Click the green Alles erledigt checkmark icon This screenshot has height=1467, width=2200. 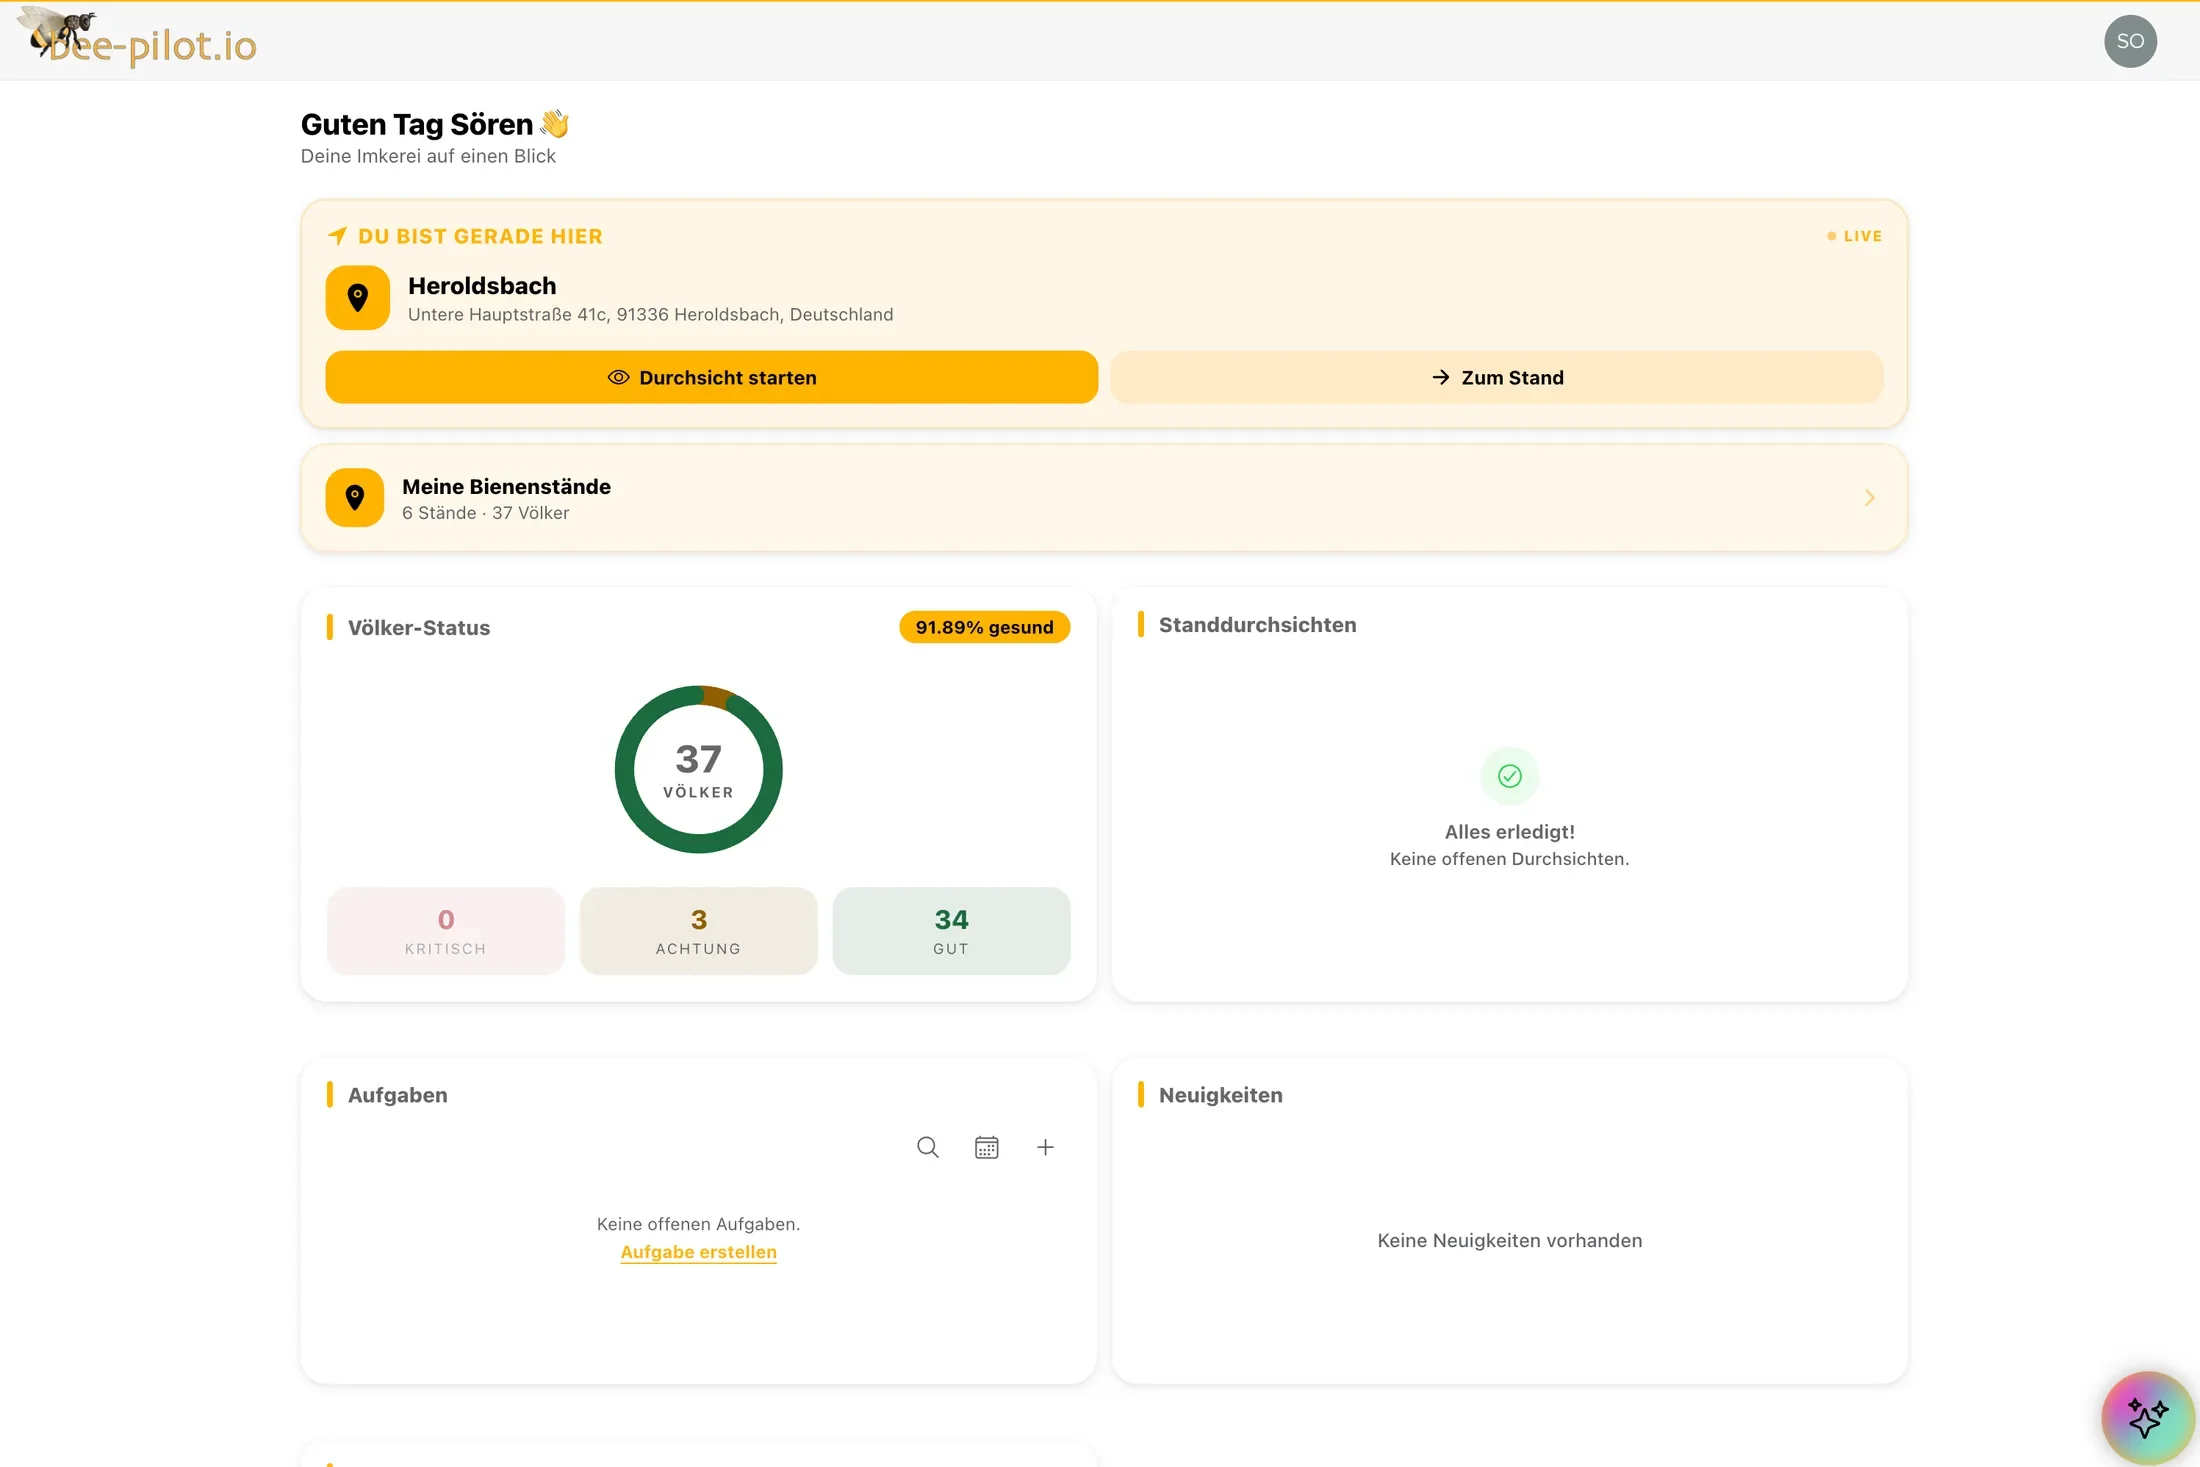coord(1510,776)
